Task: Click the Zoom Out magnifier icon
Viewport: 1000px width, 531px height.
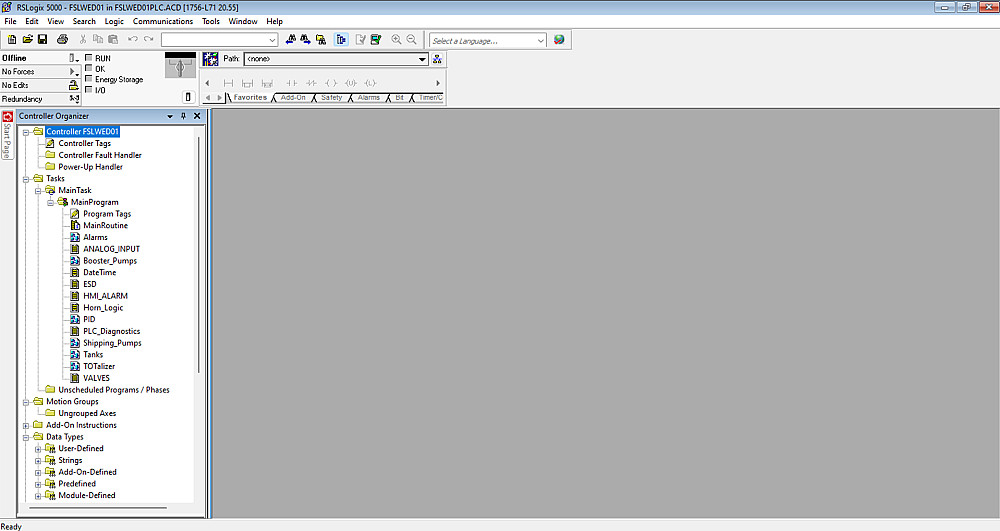Action: point(411,40)
